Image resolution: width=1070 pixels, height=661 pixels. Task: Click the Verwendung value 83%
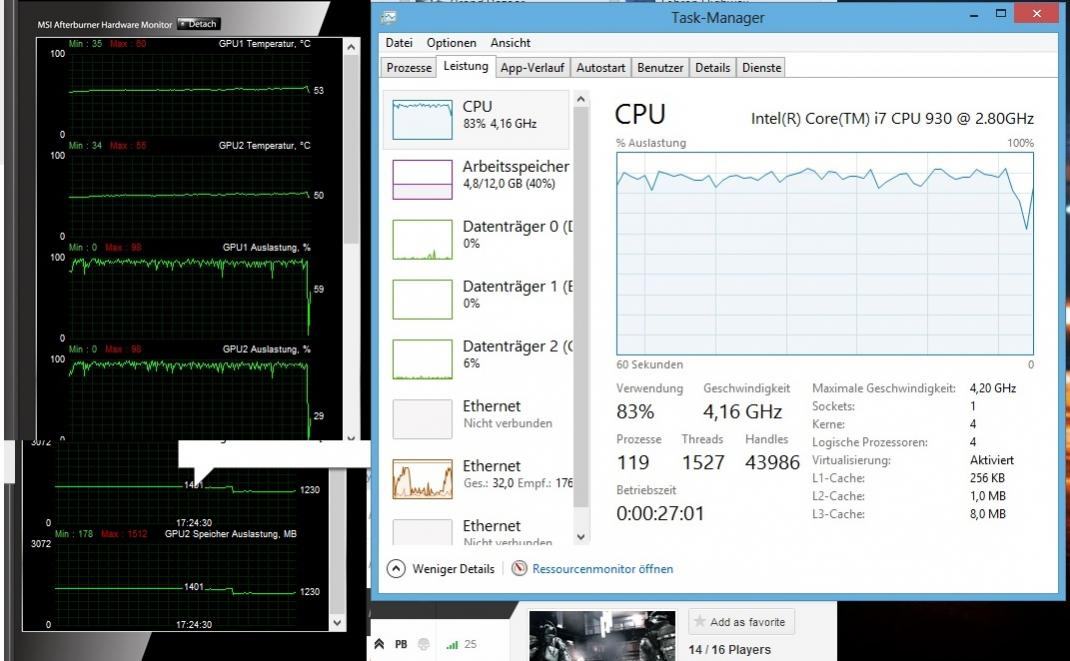click(635, 411)
